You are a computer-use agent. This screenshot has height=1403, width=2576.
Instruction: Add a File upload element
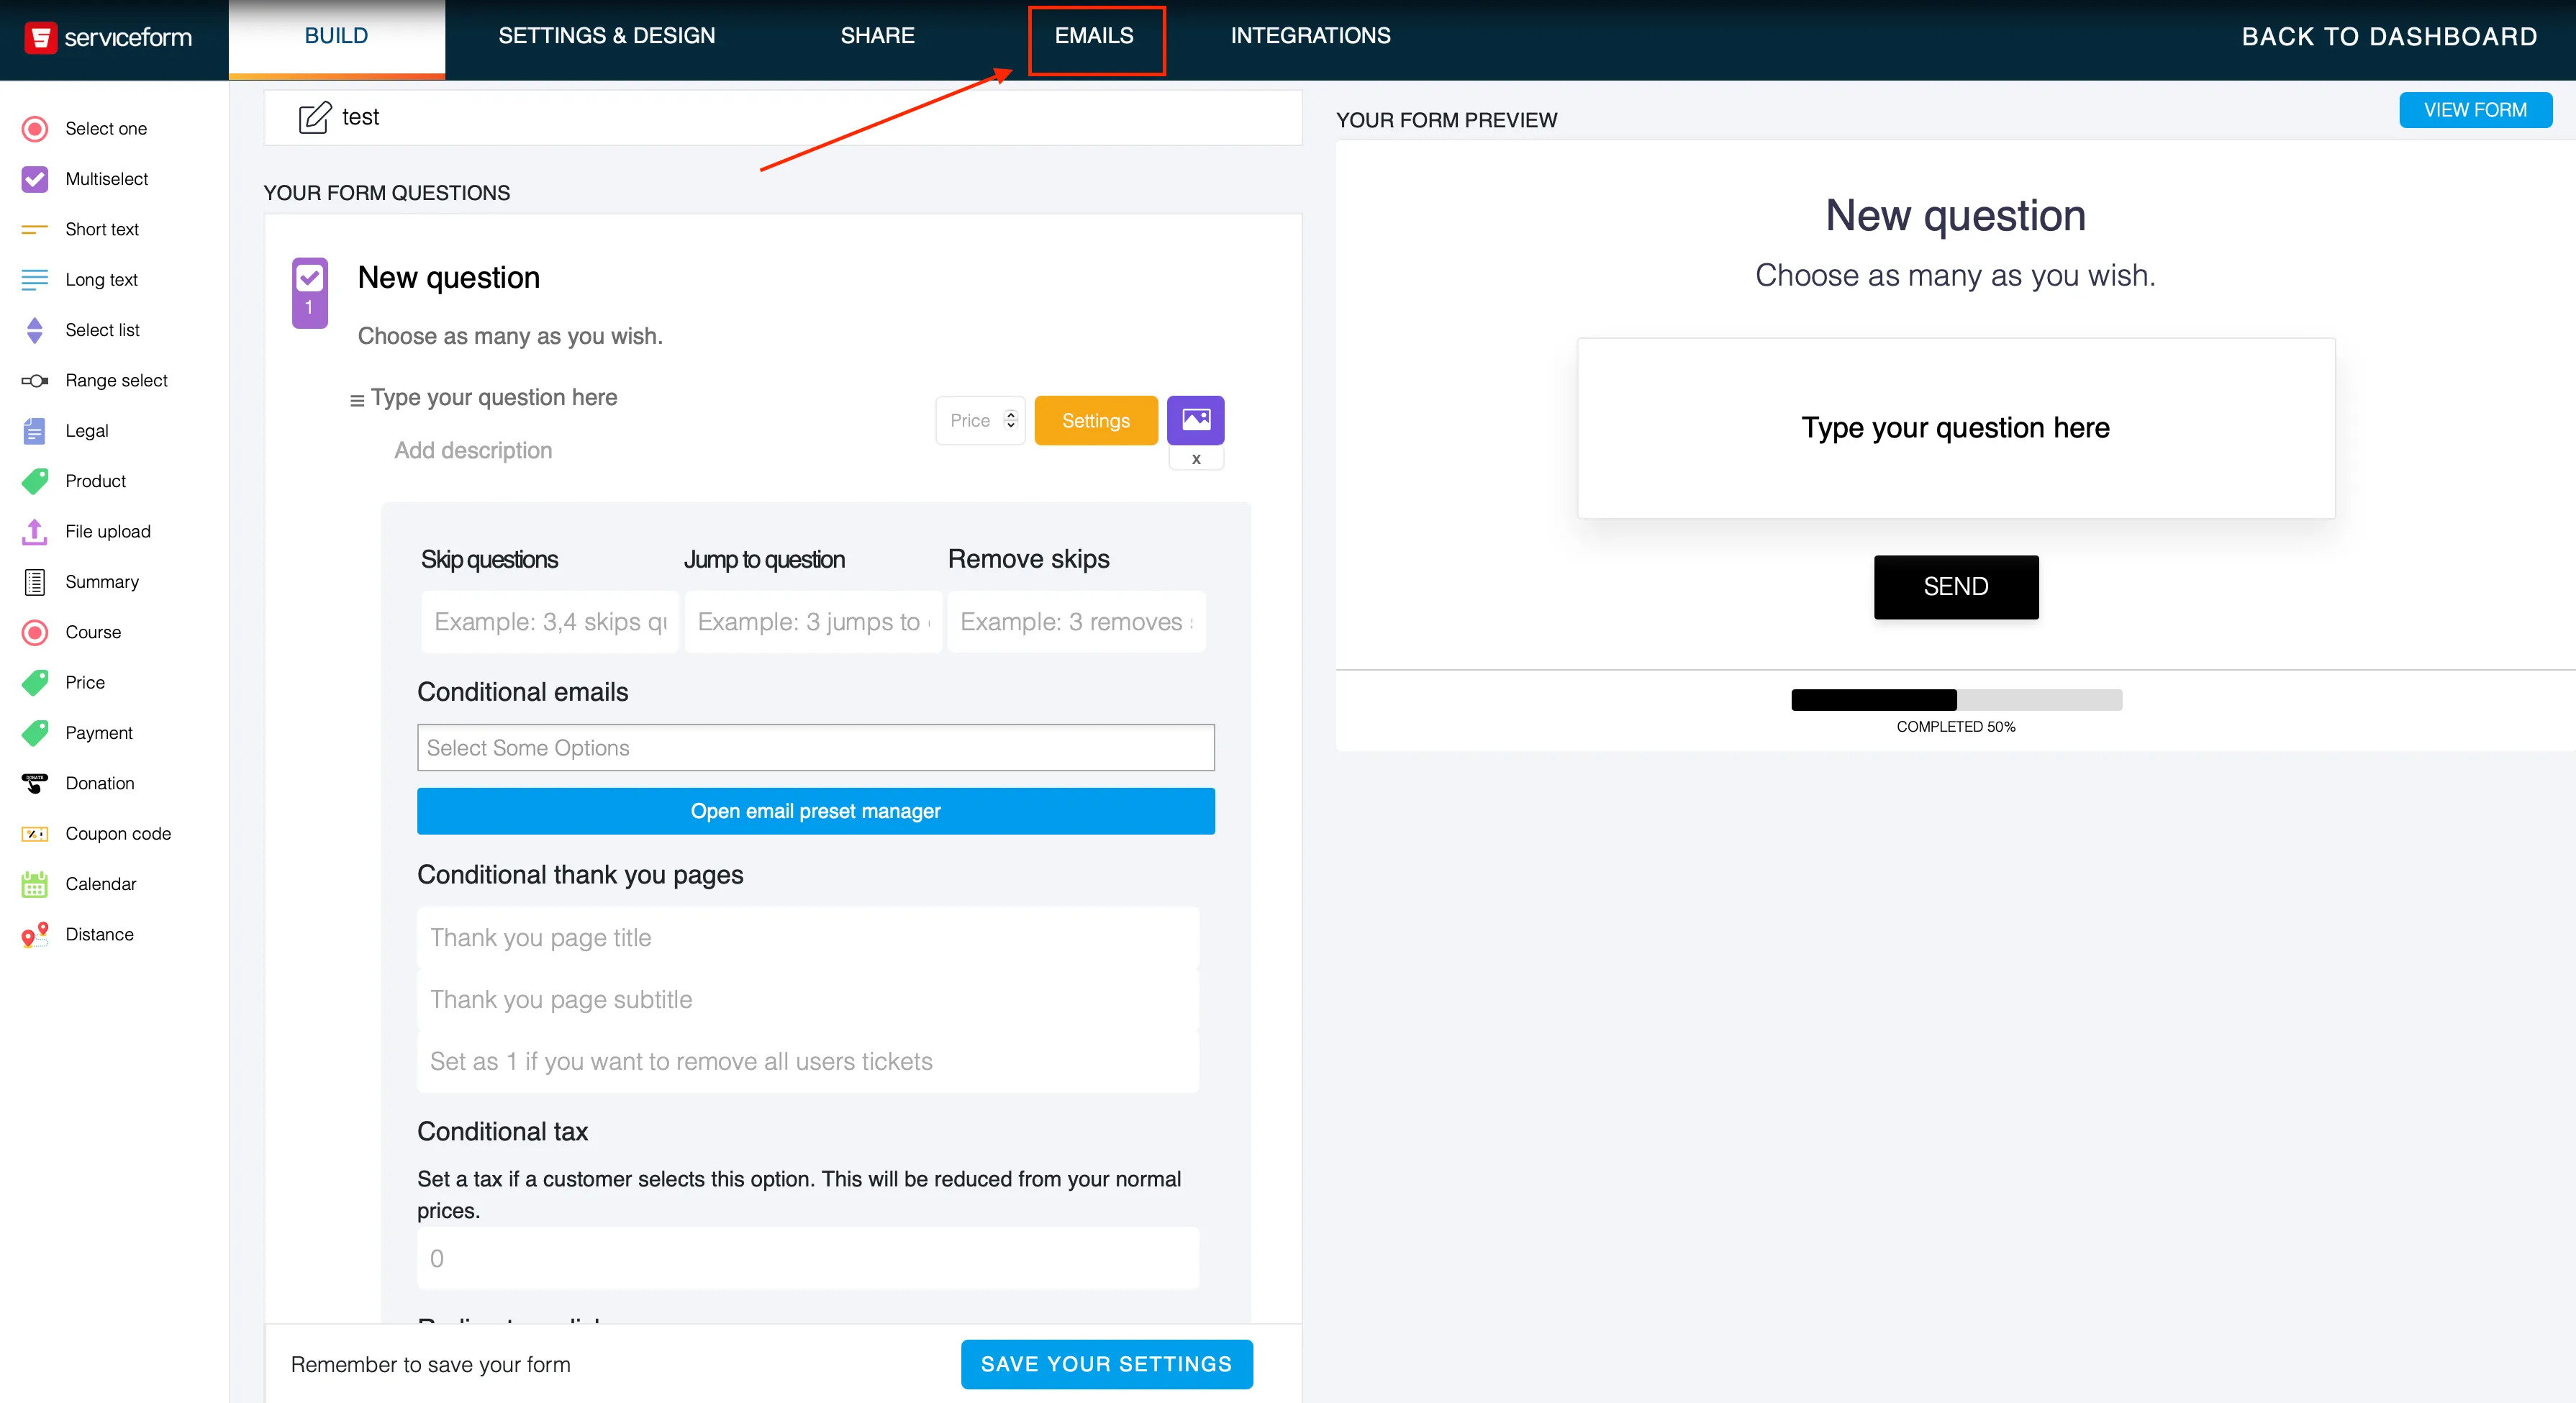click(x=86, y=532)
